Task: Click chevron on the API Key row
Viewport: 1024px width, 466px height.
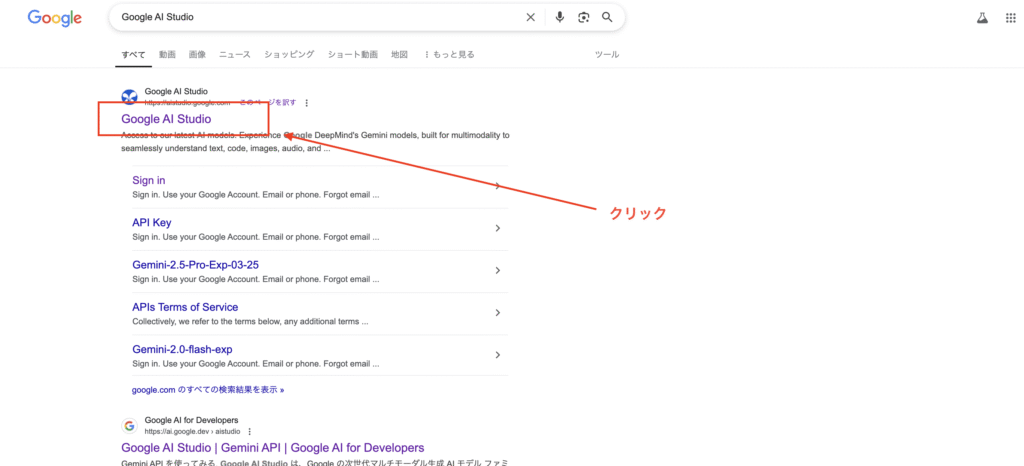Action: click(x=498, y=228)
